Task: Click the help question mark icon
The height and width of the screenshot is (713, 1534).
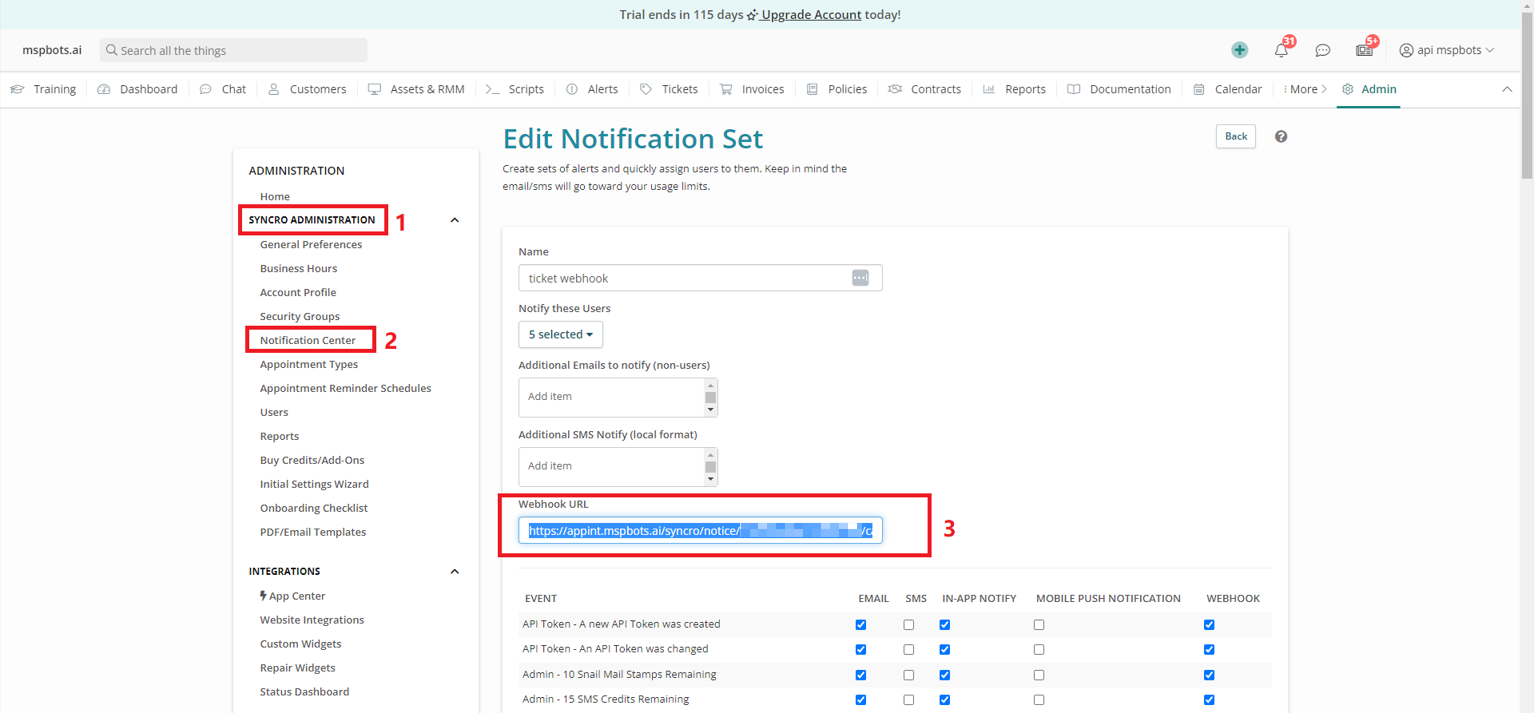Action: coord(1281,136)
